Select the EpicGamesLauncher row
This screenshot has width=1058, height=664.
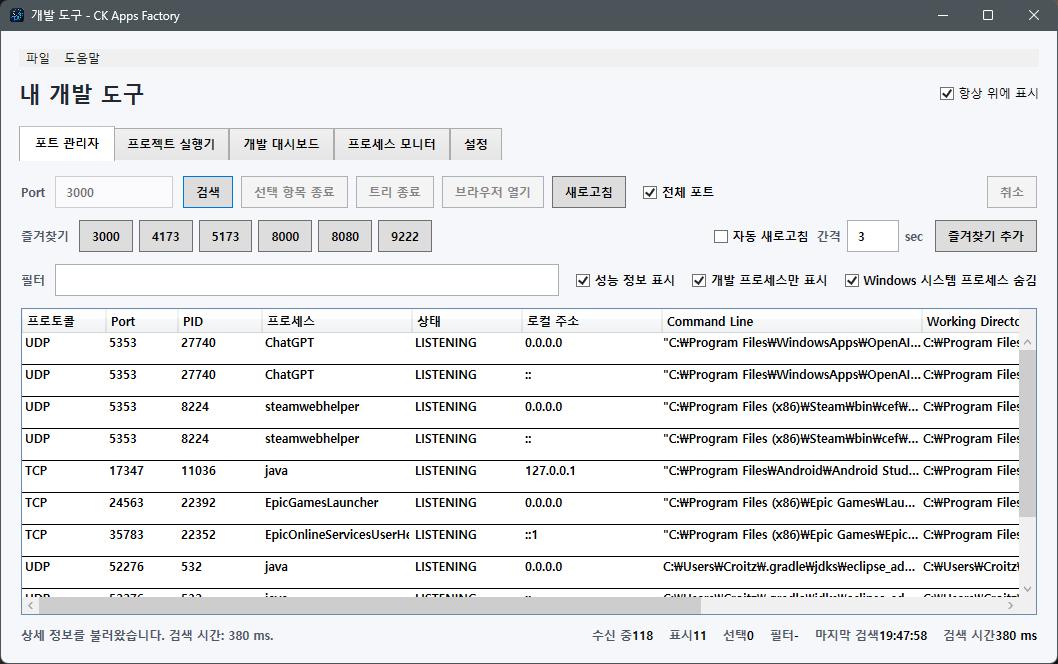pyautogui.click(x=520, y=508)
